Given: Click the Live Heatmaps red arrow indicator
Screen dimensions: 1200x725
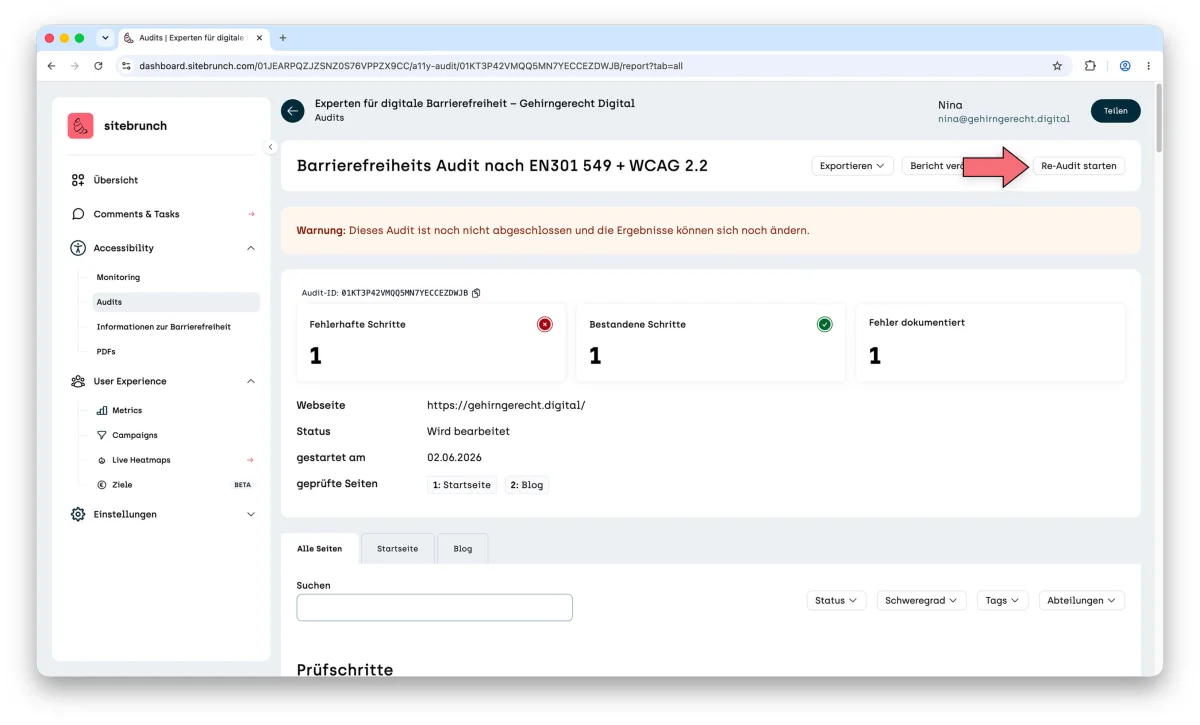Looking at the screenshot, I should click(251, 460).
